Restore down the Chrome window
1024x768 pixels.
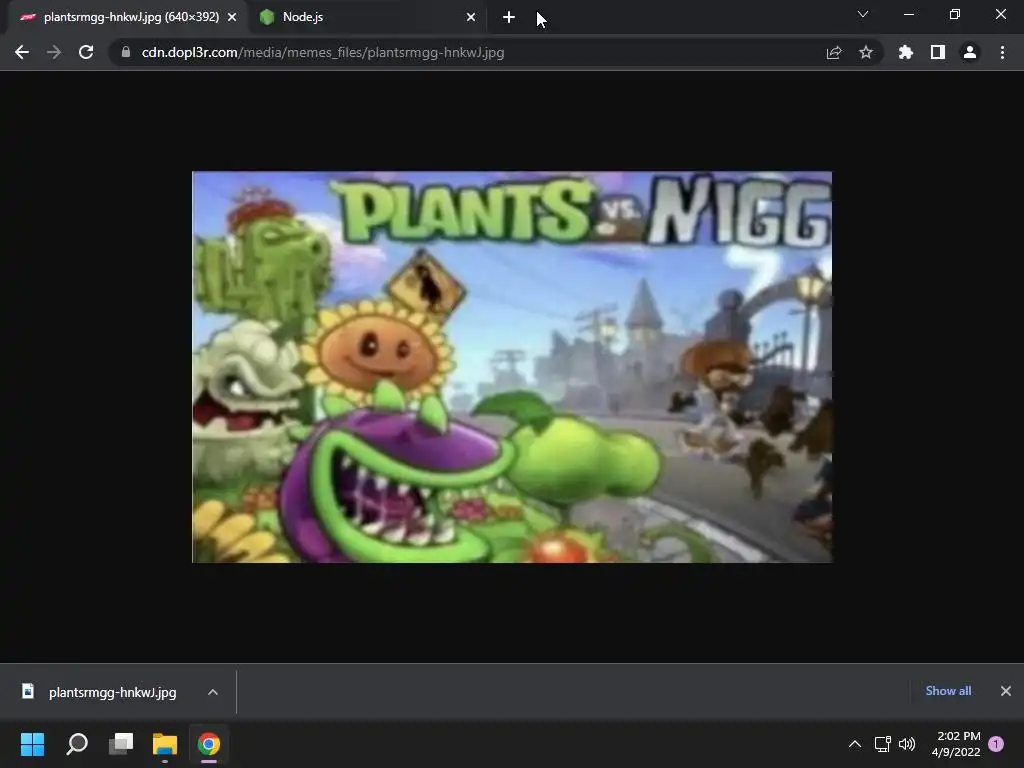point(955,14)
